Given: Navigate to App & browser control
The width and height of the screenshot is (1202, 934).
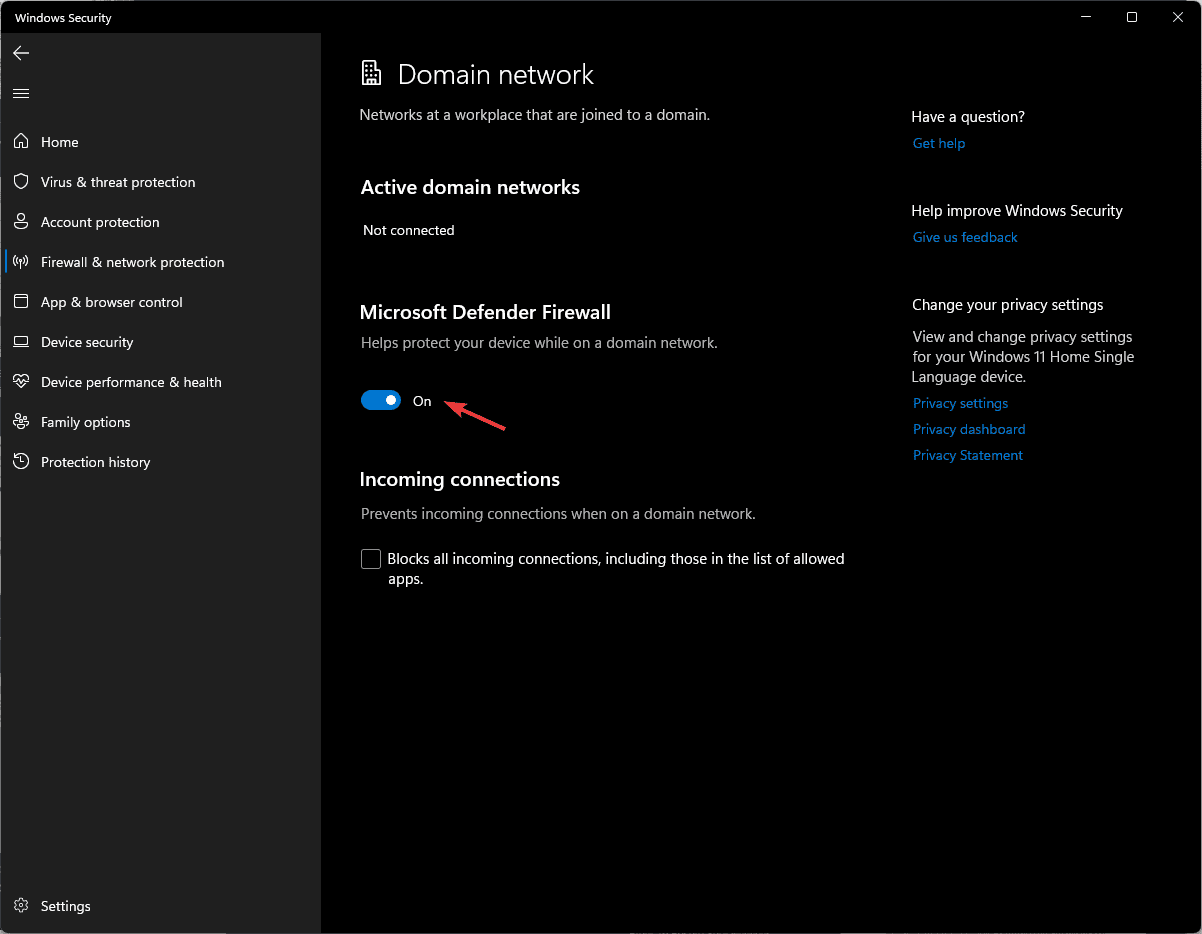Looking at the screenshot, I should pos(160,302).
